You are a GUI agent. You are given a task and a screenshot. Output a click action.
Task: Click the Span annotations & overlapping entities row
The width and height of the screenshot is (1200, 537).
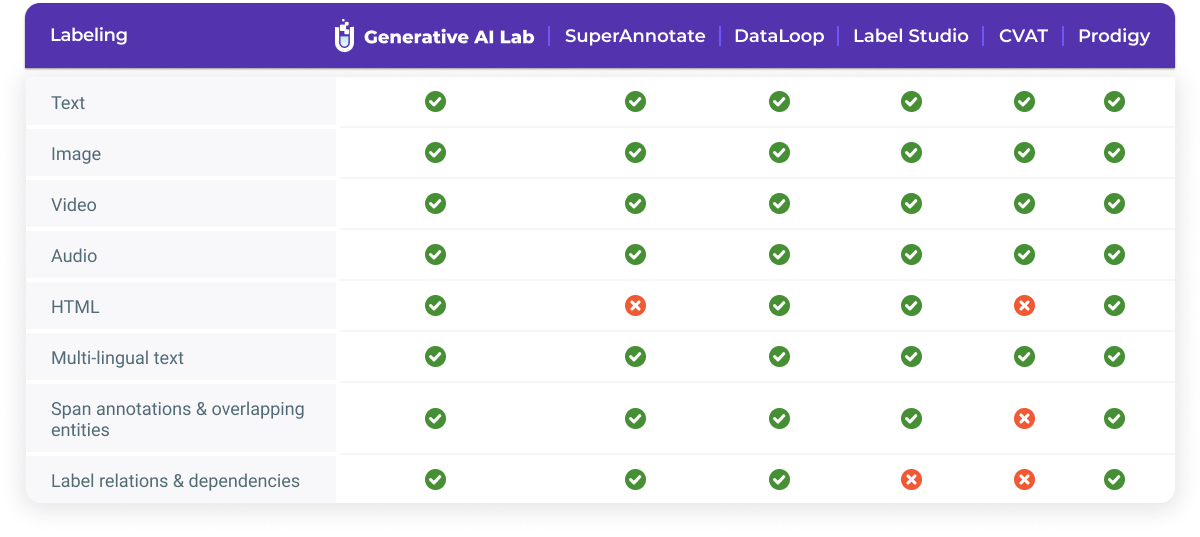[600, 419]
